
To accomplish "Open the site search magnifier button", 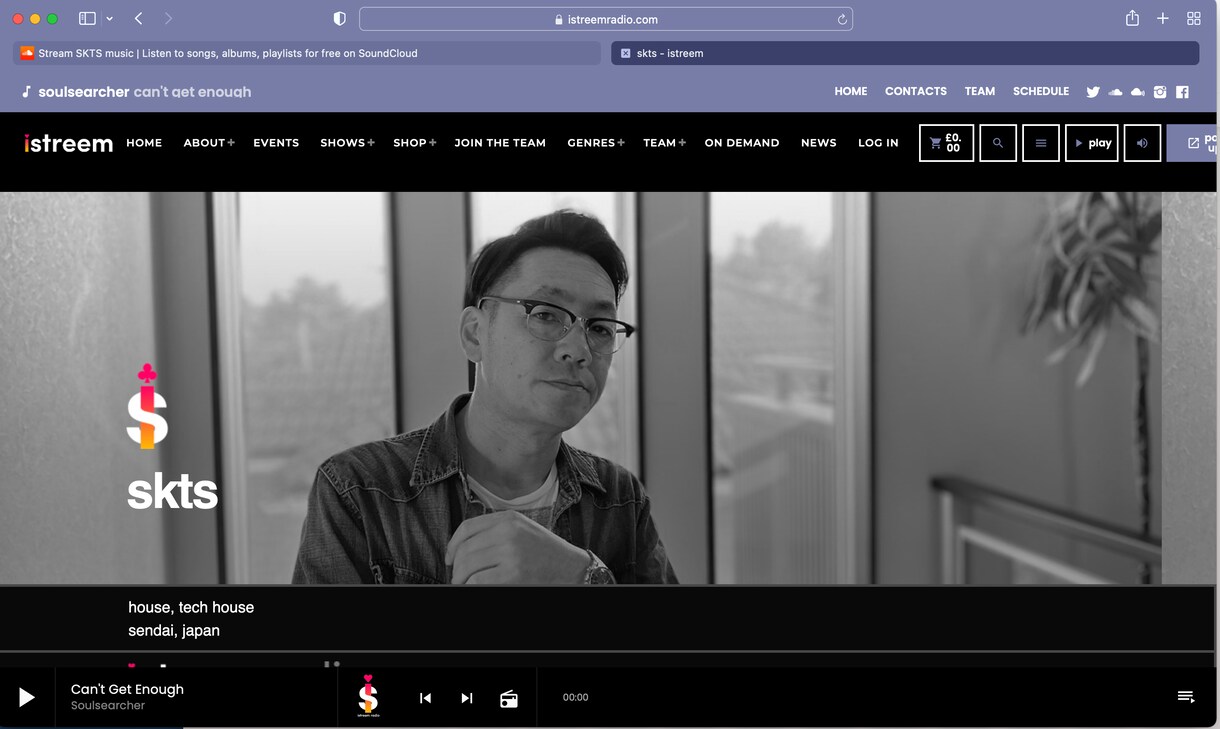I will (998, 143).
